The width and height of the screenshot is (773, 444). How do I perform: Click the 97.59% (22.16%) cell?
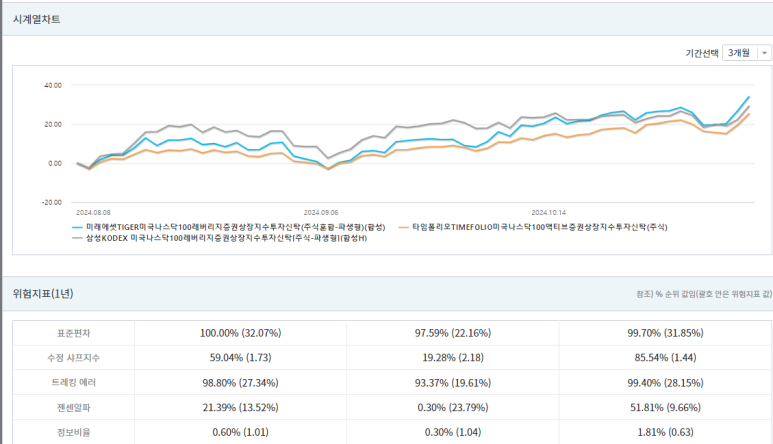(453, 333)
